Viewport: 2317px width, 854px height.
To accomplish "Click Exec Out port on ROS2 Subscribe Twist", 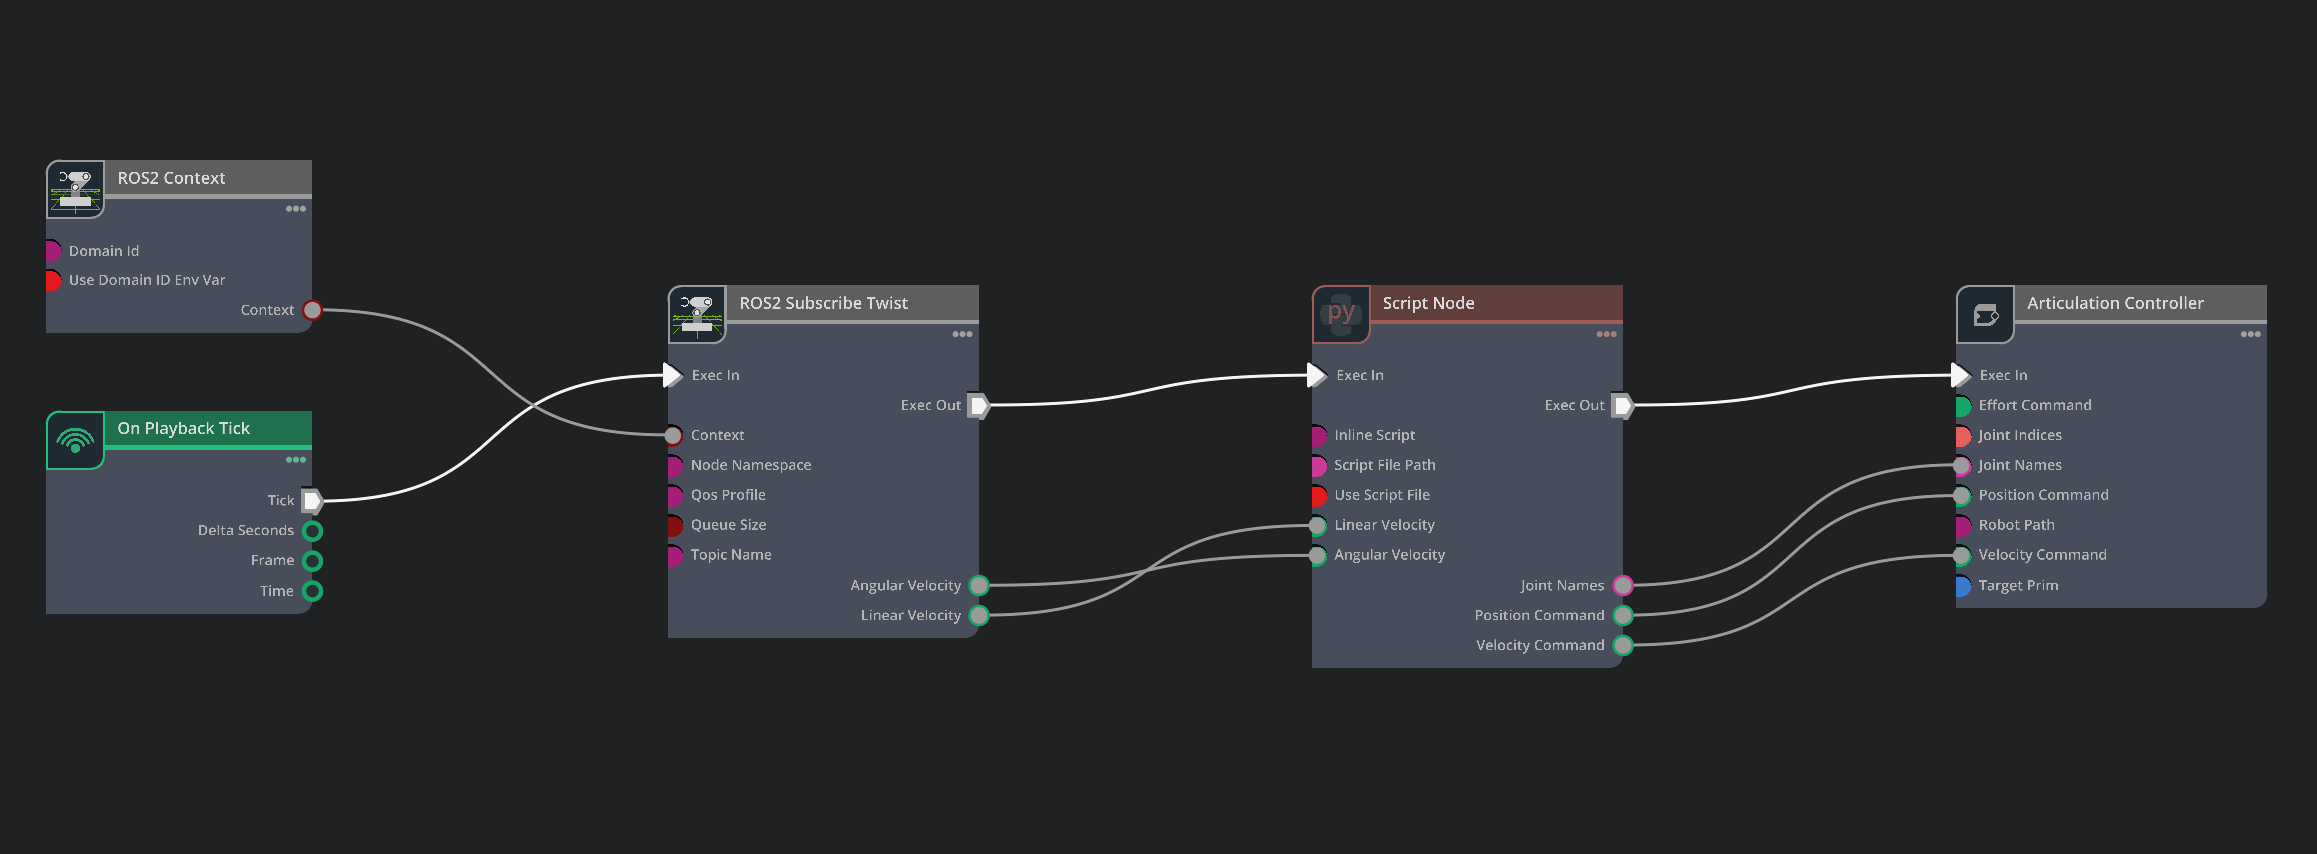I will point(979,405).
